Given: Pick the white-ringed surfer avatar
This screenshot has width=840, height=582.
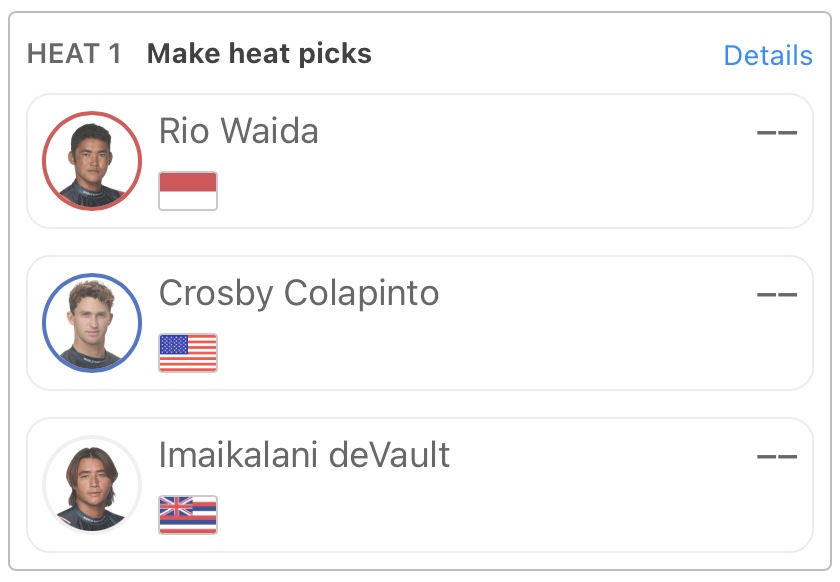Looking at the screenshot, I should tap(92, 485).
